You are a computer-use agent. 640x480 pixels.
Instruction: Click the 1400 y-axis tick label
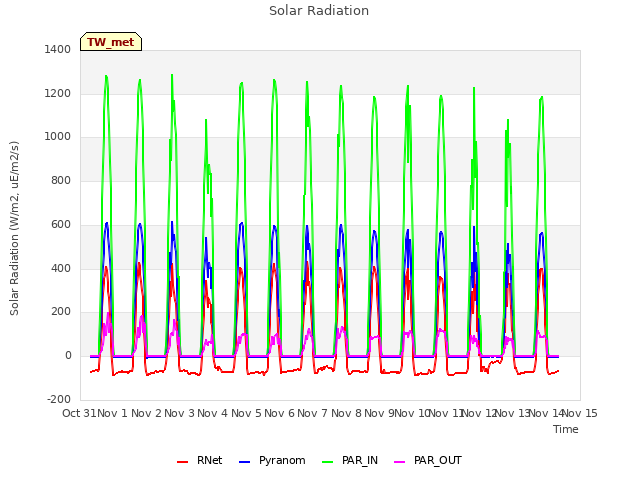pyautogui.click(x=58, y=49)
